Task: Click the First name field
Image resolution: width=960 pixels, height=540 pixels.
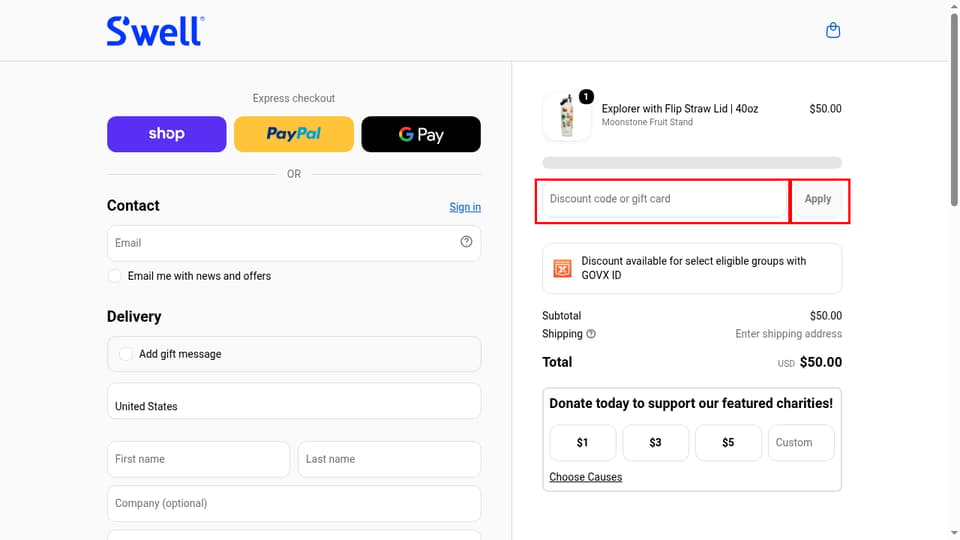Action: coord(198,459)
